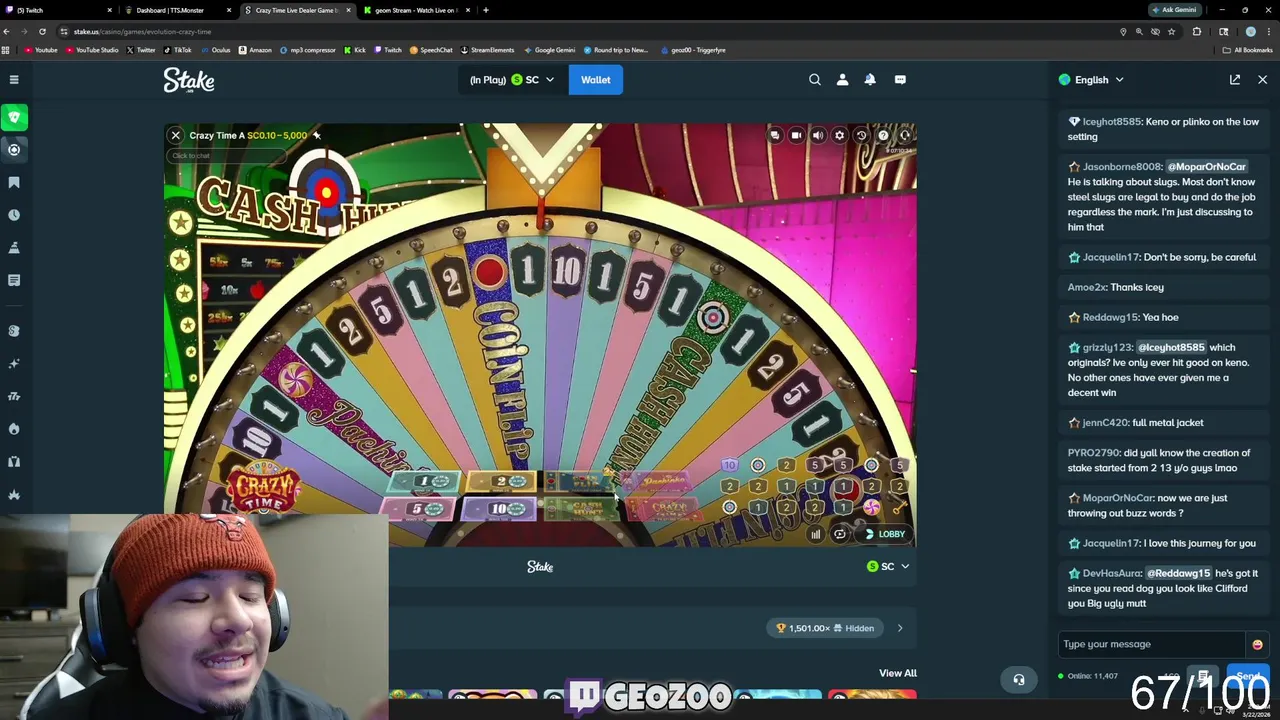1280x720 pixels.
Task: Toggle the chat bubble icon in header
Action: point(900,80)
